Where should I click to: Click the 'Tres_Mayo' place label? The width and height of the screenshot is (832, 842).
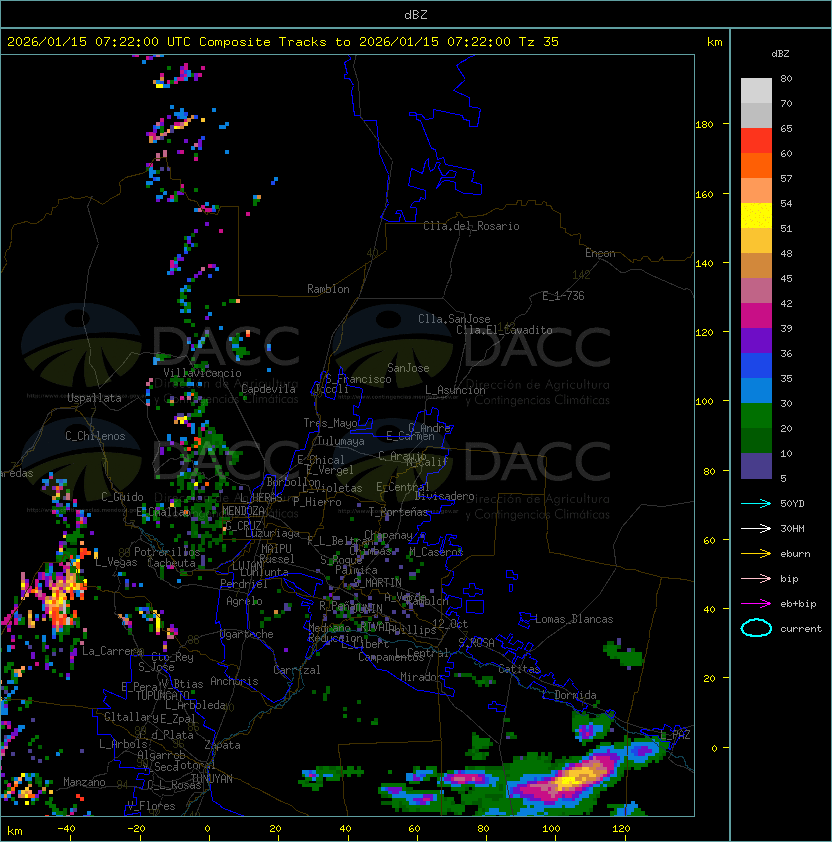tap(330, 423)
